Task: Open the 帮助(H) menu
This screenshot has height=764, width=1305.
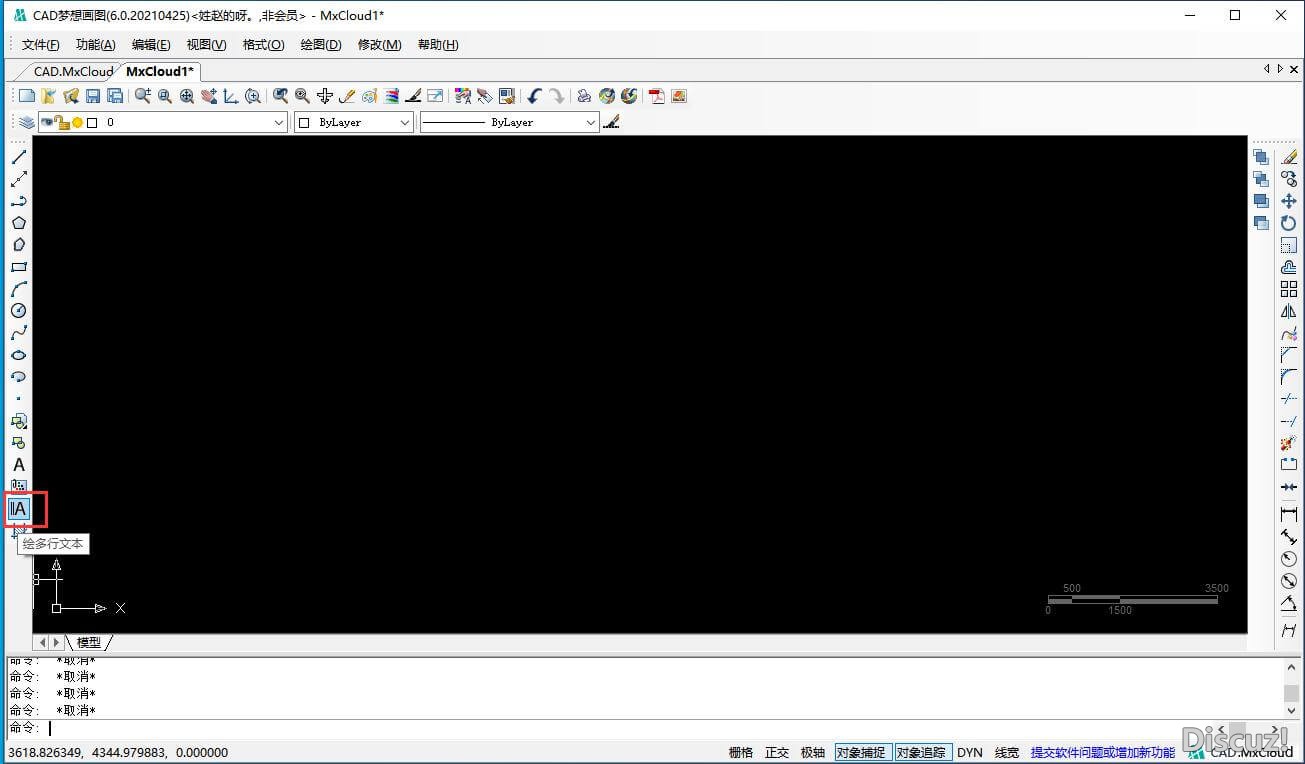Action: tap(438, 45)
